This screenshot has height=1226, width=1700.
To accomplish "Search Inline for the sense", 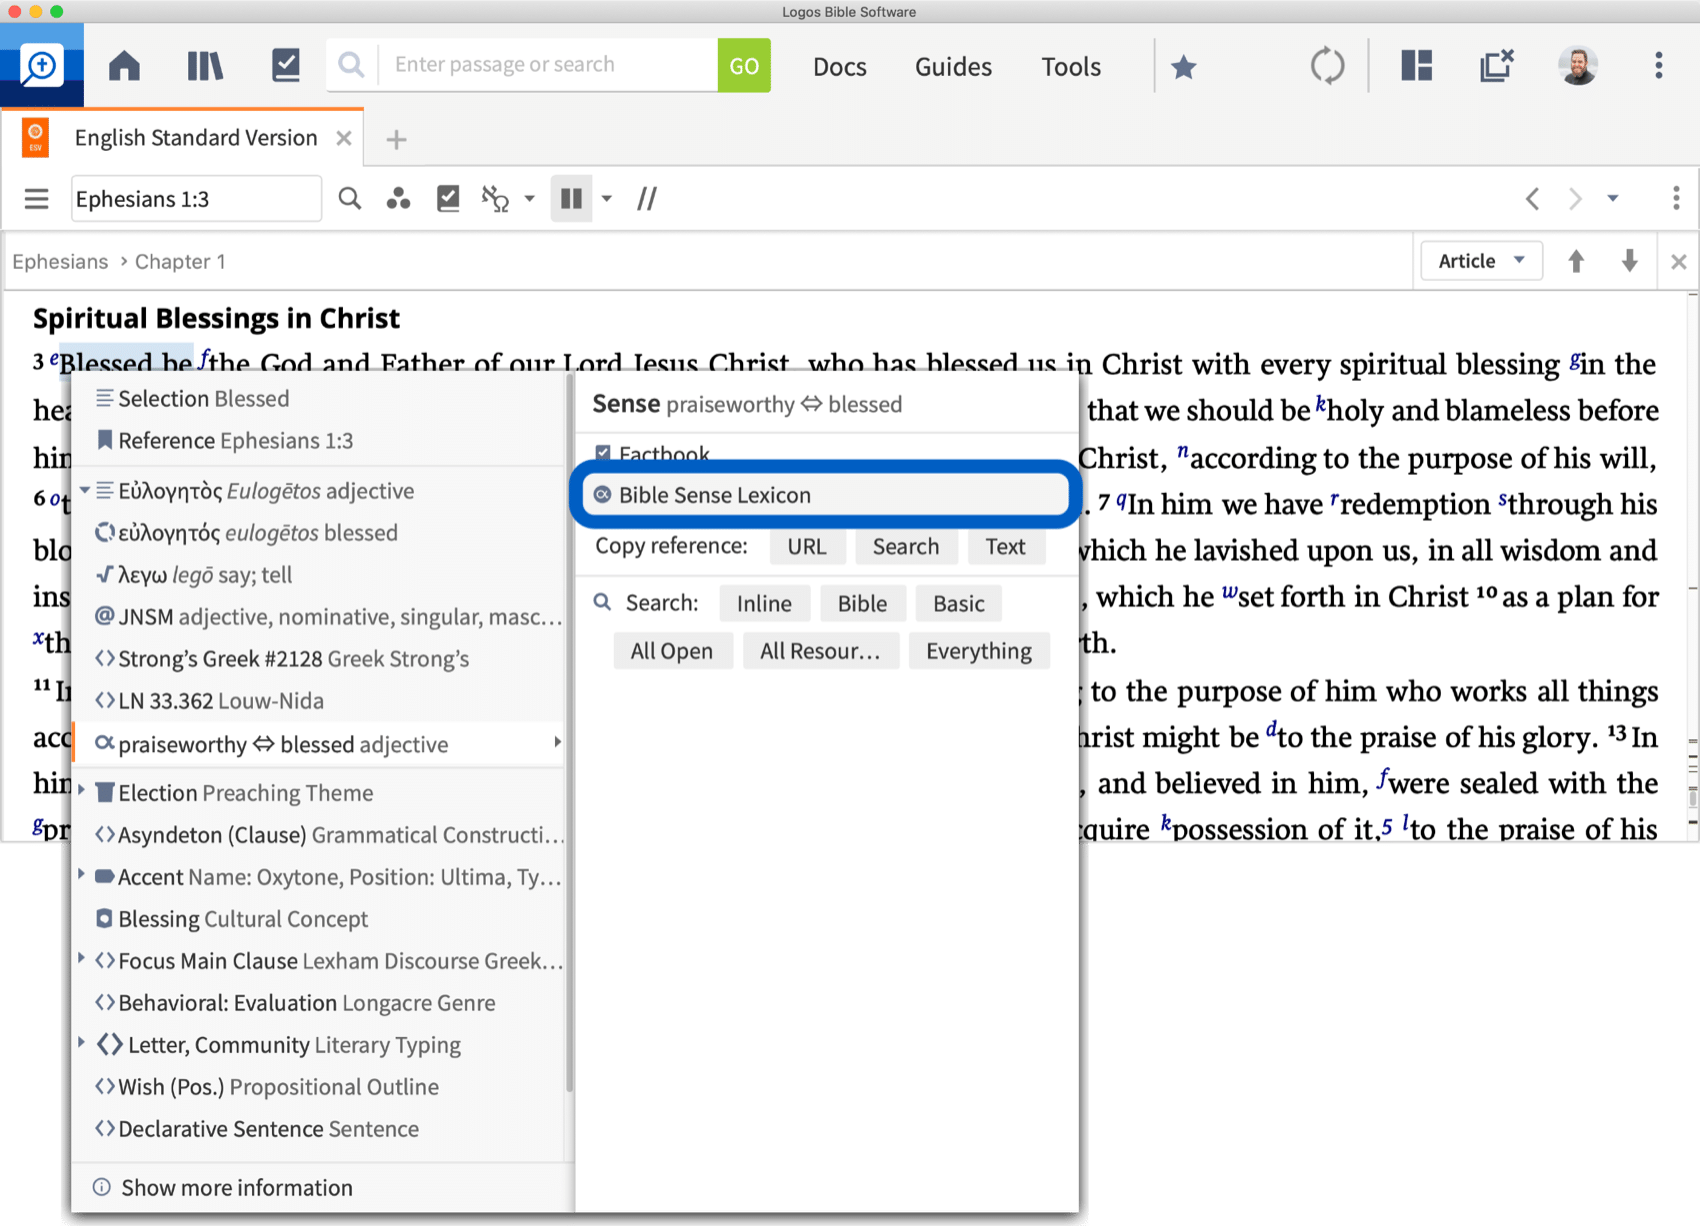I will pyautogui.click(x=764, y=604).
